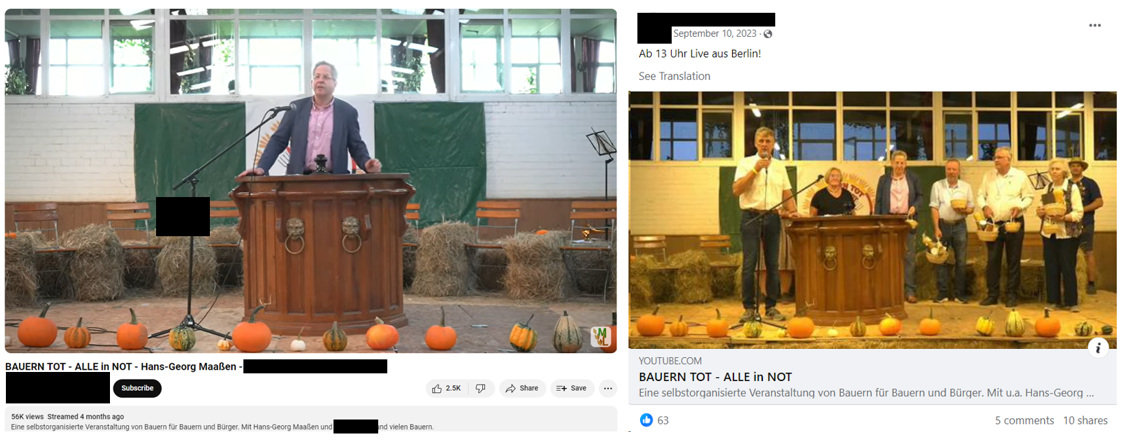Dislike the video with thumbs-down icon
Viewport: 1125px width, 443px height.
[x=481, y=388]
